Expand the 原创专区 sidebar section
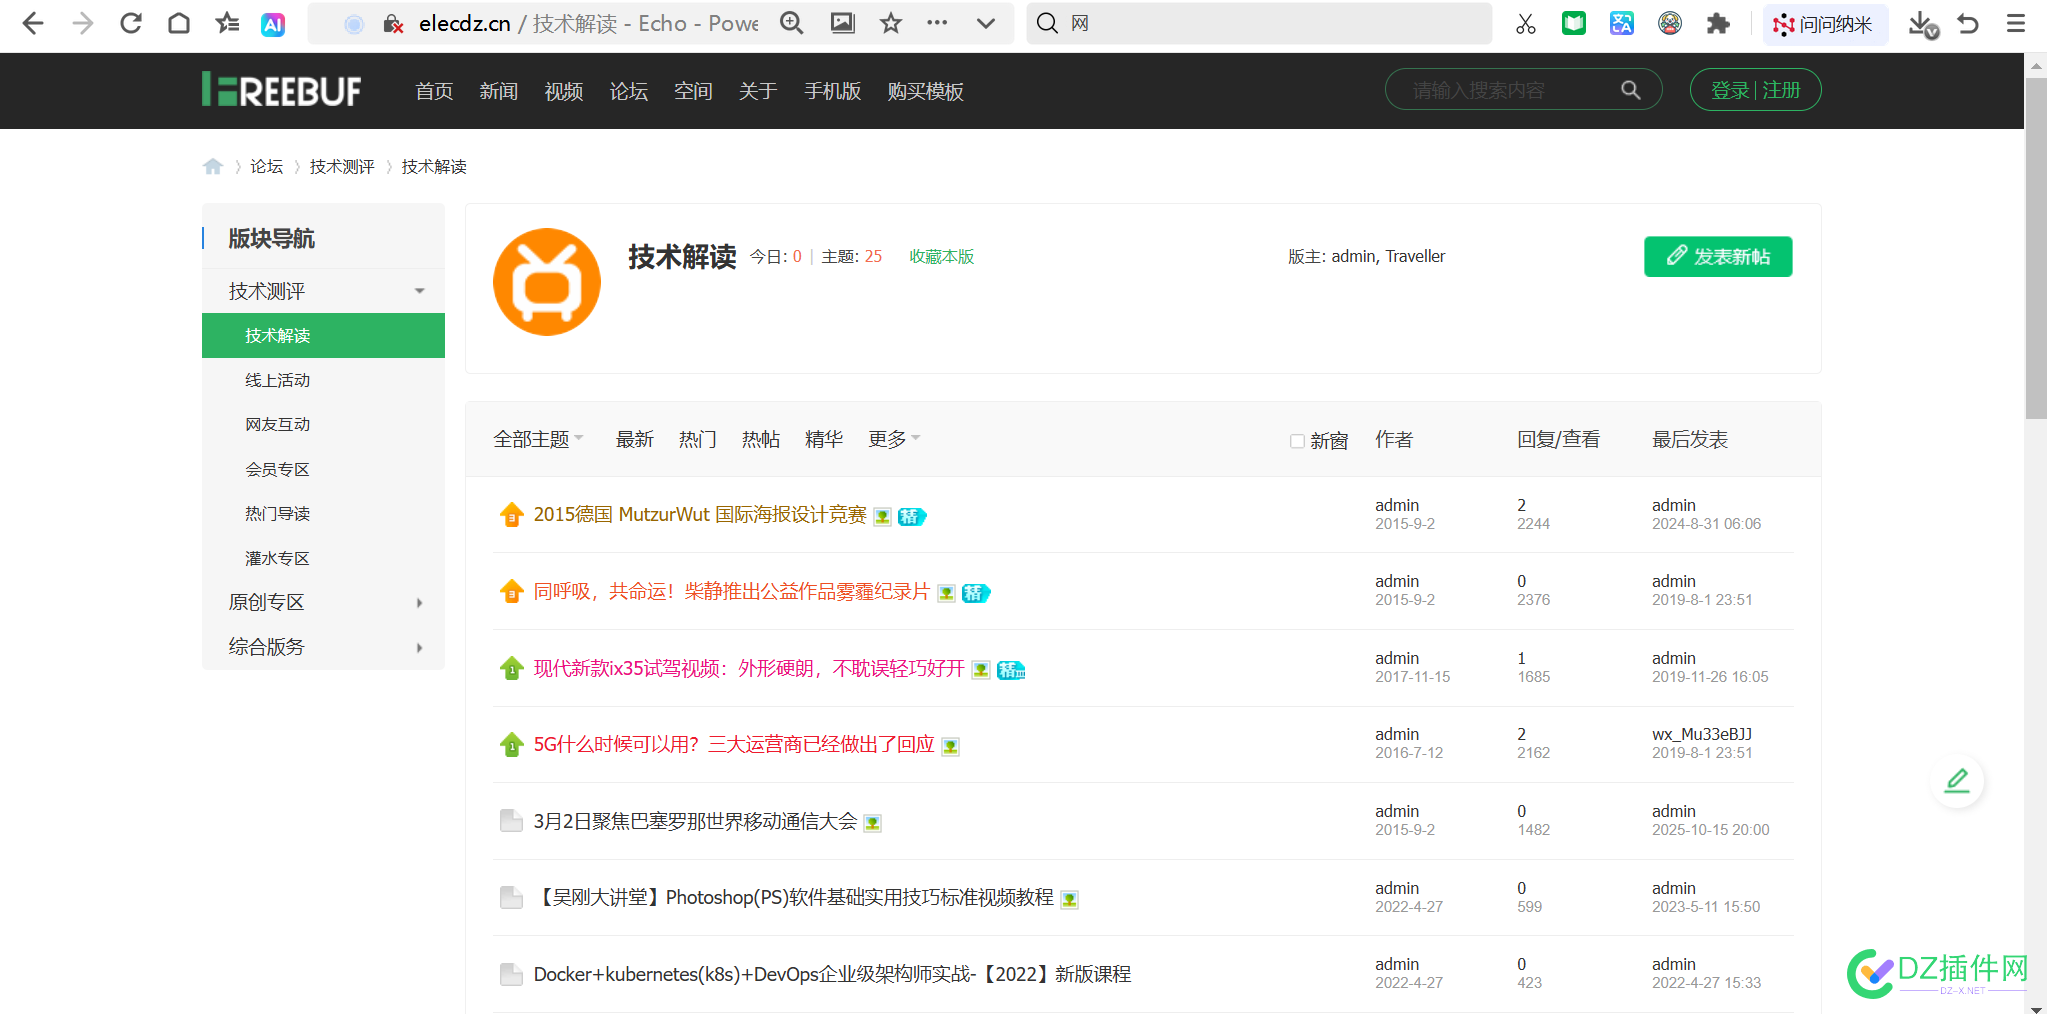The image size is (2047, 1014). pos(419,602)
